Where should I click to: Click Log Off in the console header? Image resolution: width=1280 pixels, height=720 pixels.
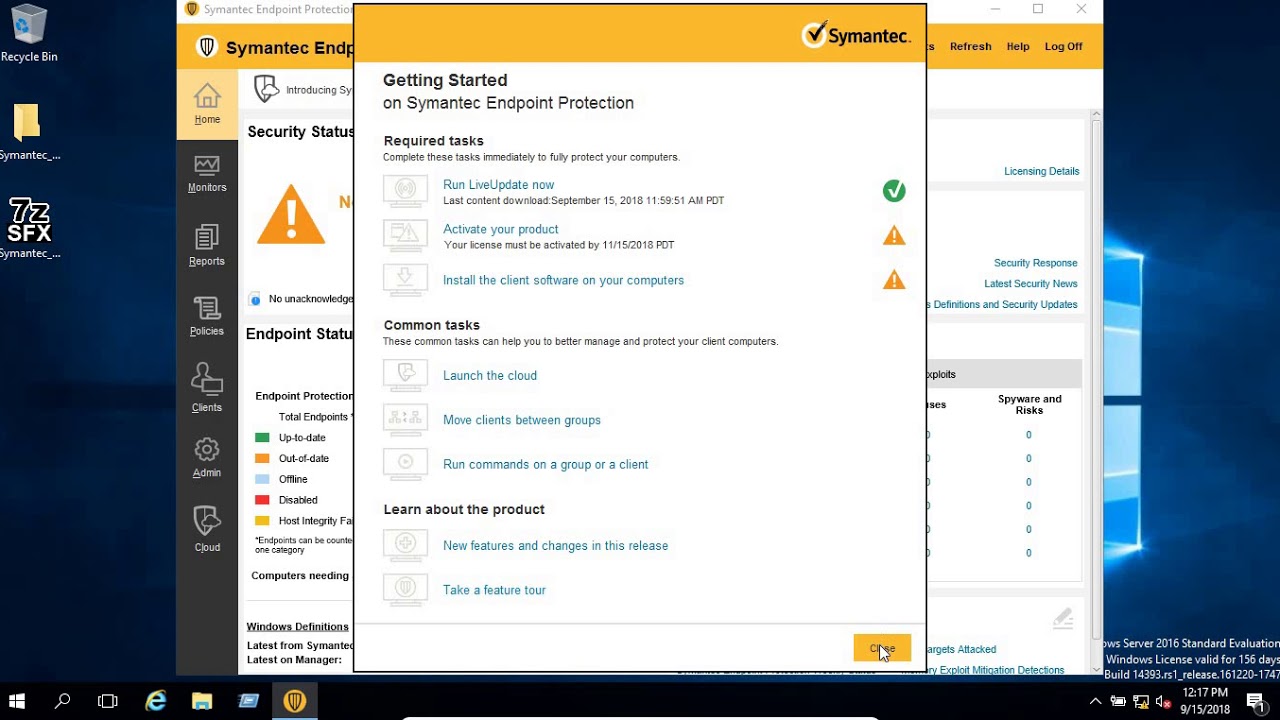(1063, 47)
